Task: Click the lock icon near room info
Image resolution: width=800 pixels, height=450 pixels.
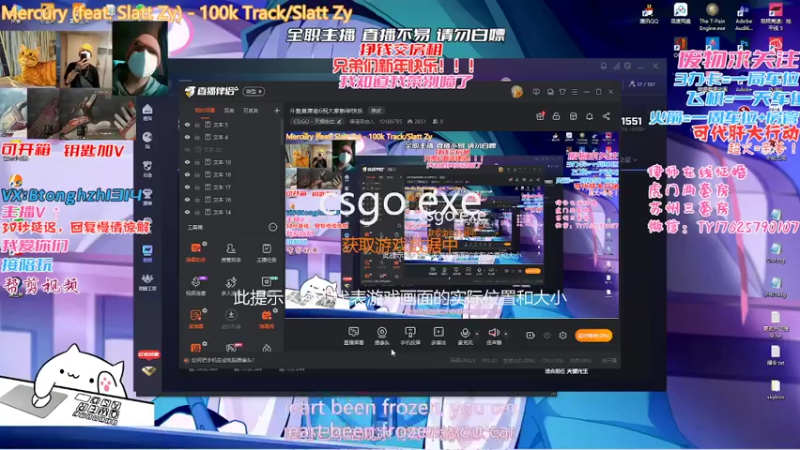Action: click(556, 116)
